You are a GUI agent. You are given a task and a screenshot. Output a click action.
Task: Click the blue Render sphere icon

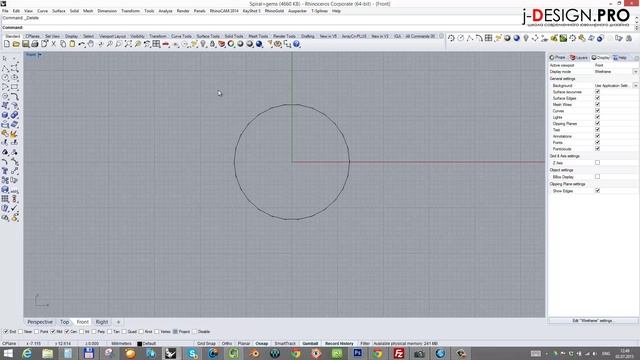point(259,44)
